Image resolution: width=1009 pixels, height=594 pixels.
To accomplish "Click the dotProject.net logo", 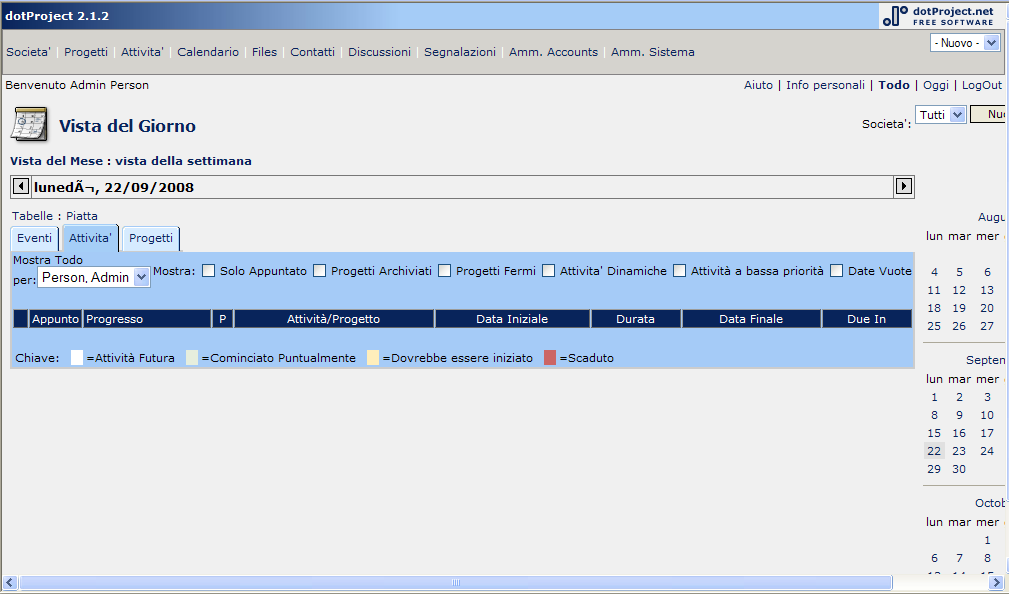I will point(939,15).
